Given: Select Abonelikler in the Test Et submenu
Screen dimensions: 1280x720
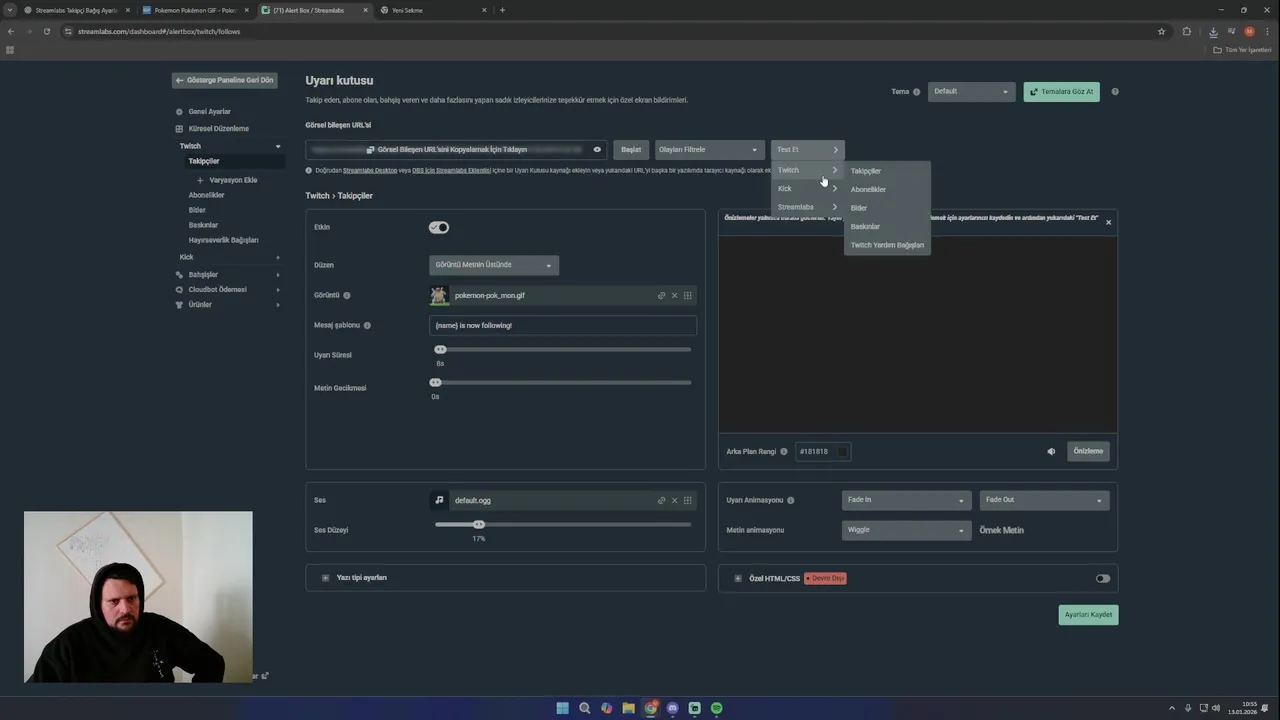Looking at the screenshot, I should (868, 190).
